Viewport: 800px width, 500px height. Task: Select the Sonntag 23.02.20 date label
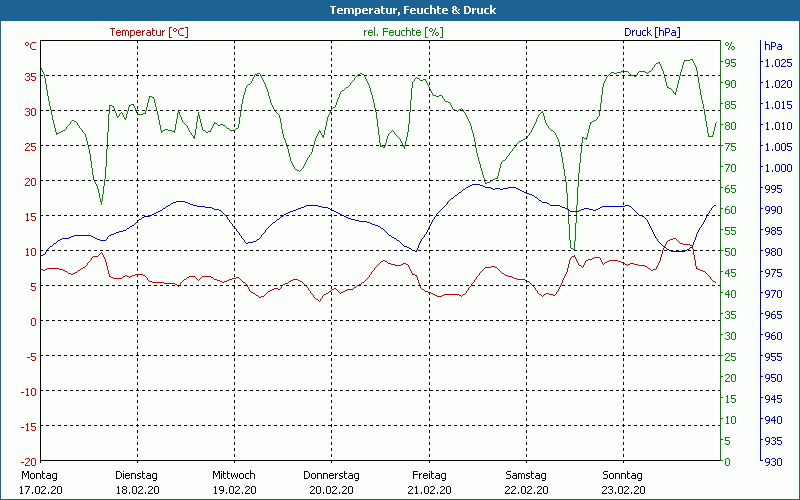(x=623, y=482)
